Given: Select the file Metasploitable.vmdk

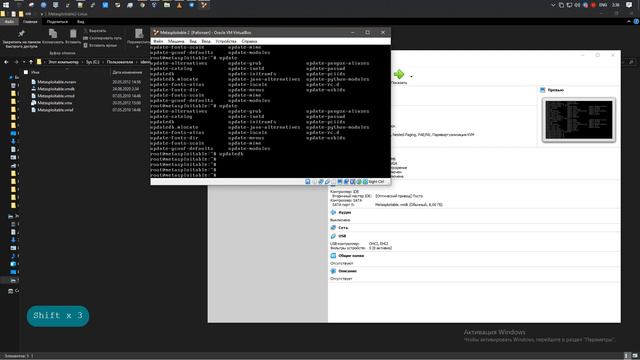Looking at the screenshot, I should pos(56,89).
